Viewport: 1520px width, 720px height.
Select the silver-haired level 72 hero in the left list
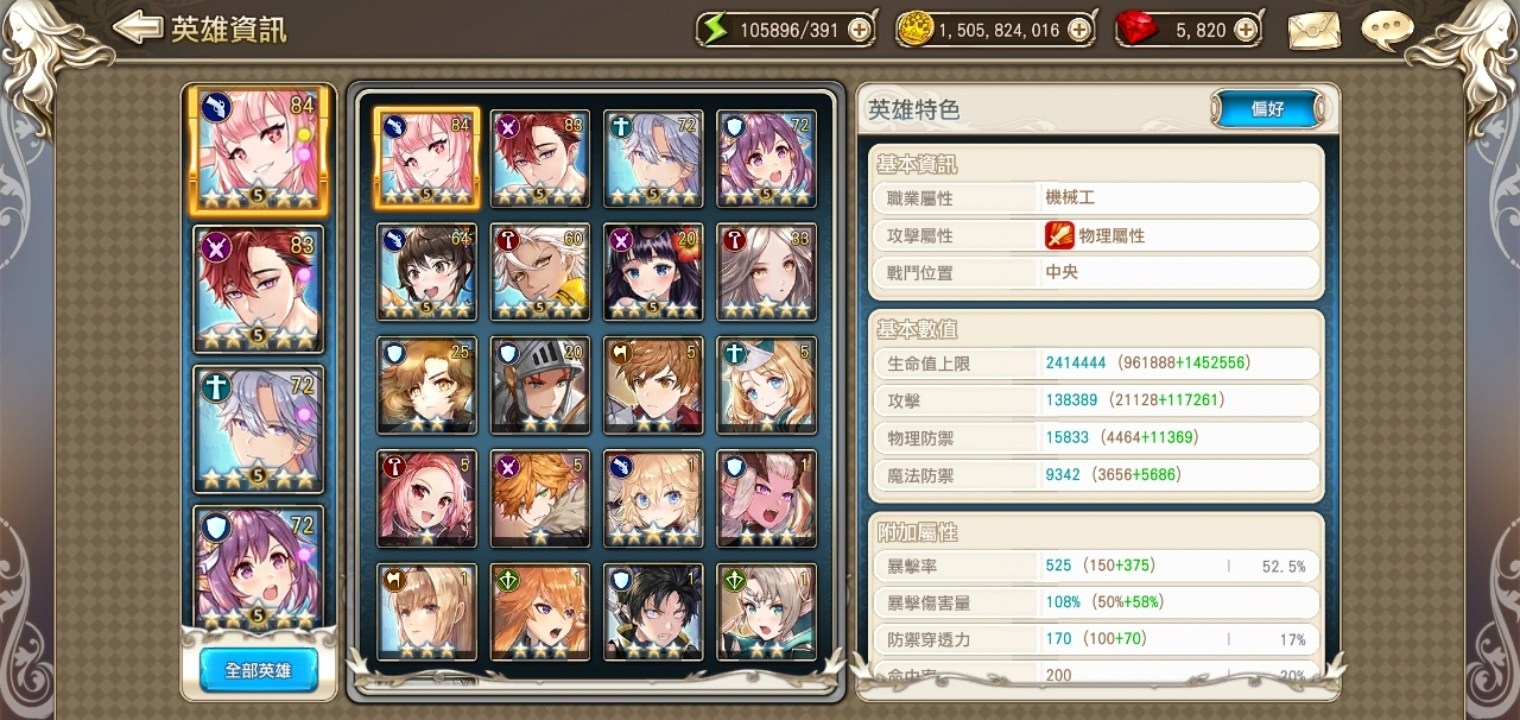tap(258, 429)
